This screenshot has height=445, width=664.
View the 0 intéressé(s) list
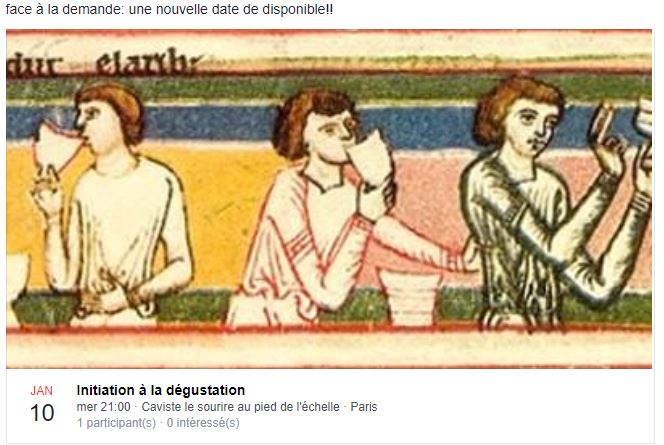203,423
